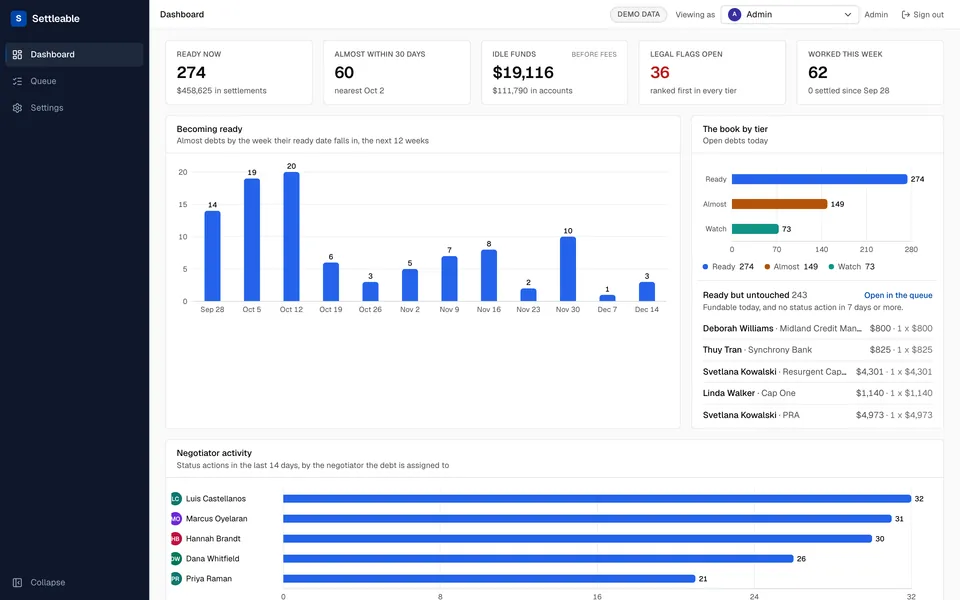Click Marcus Oyelaran MO avatar
The height and width of the screenshot is (600, 960).
[x=176, y=519]
